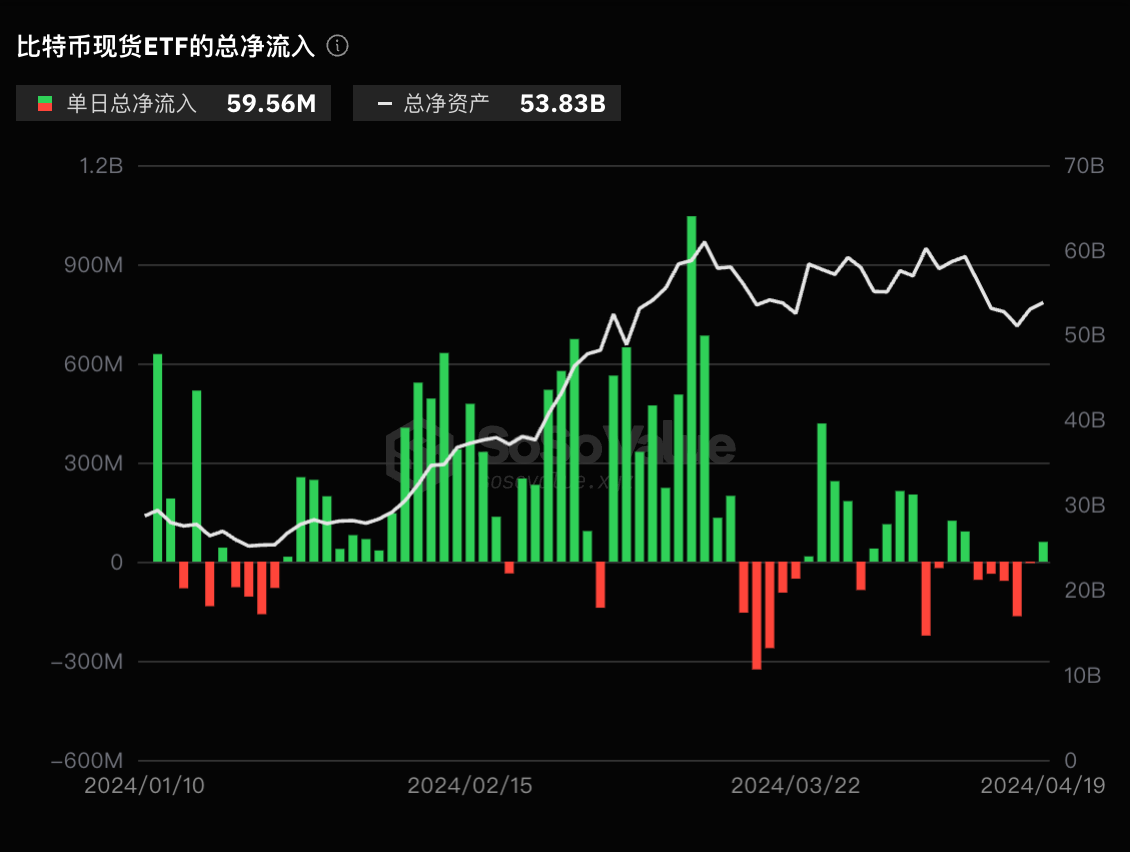The height and width of the screenshot is (852, 1130).
Task: Click the 2024/04/19 end date label
Action: click(1043, 786)
